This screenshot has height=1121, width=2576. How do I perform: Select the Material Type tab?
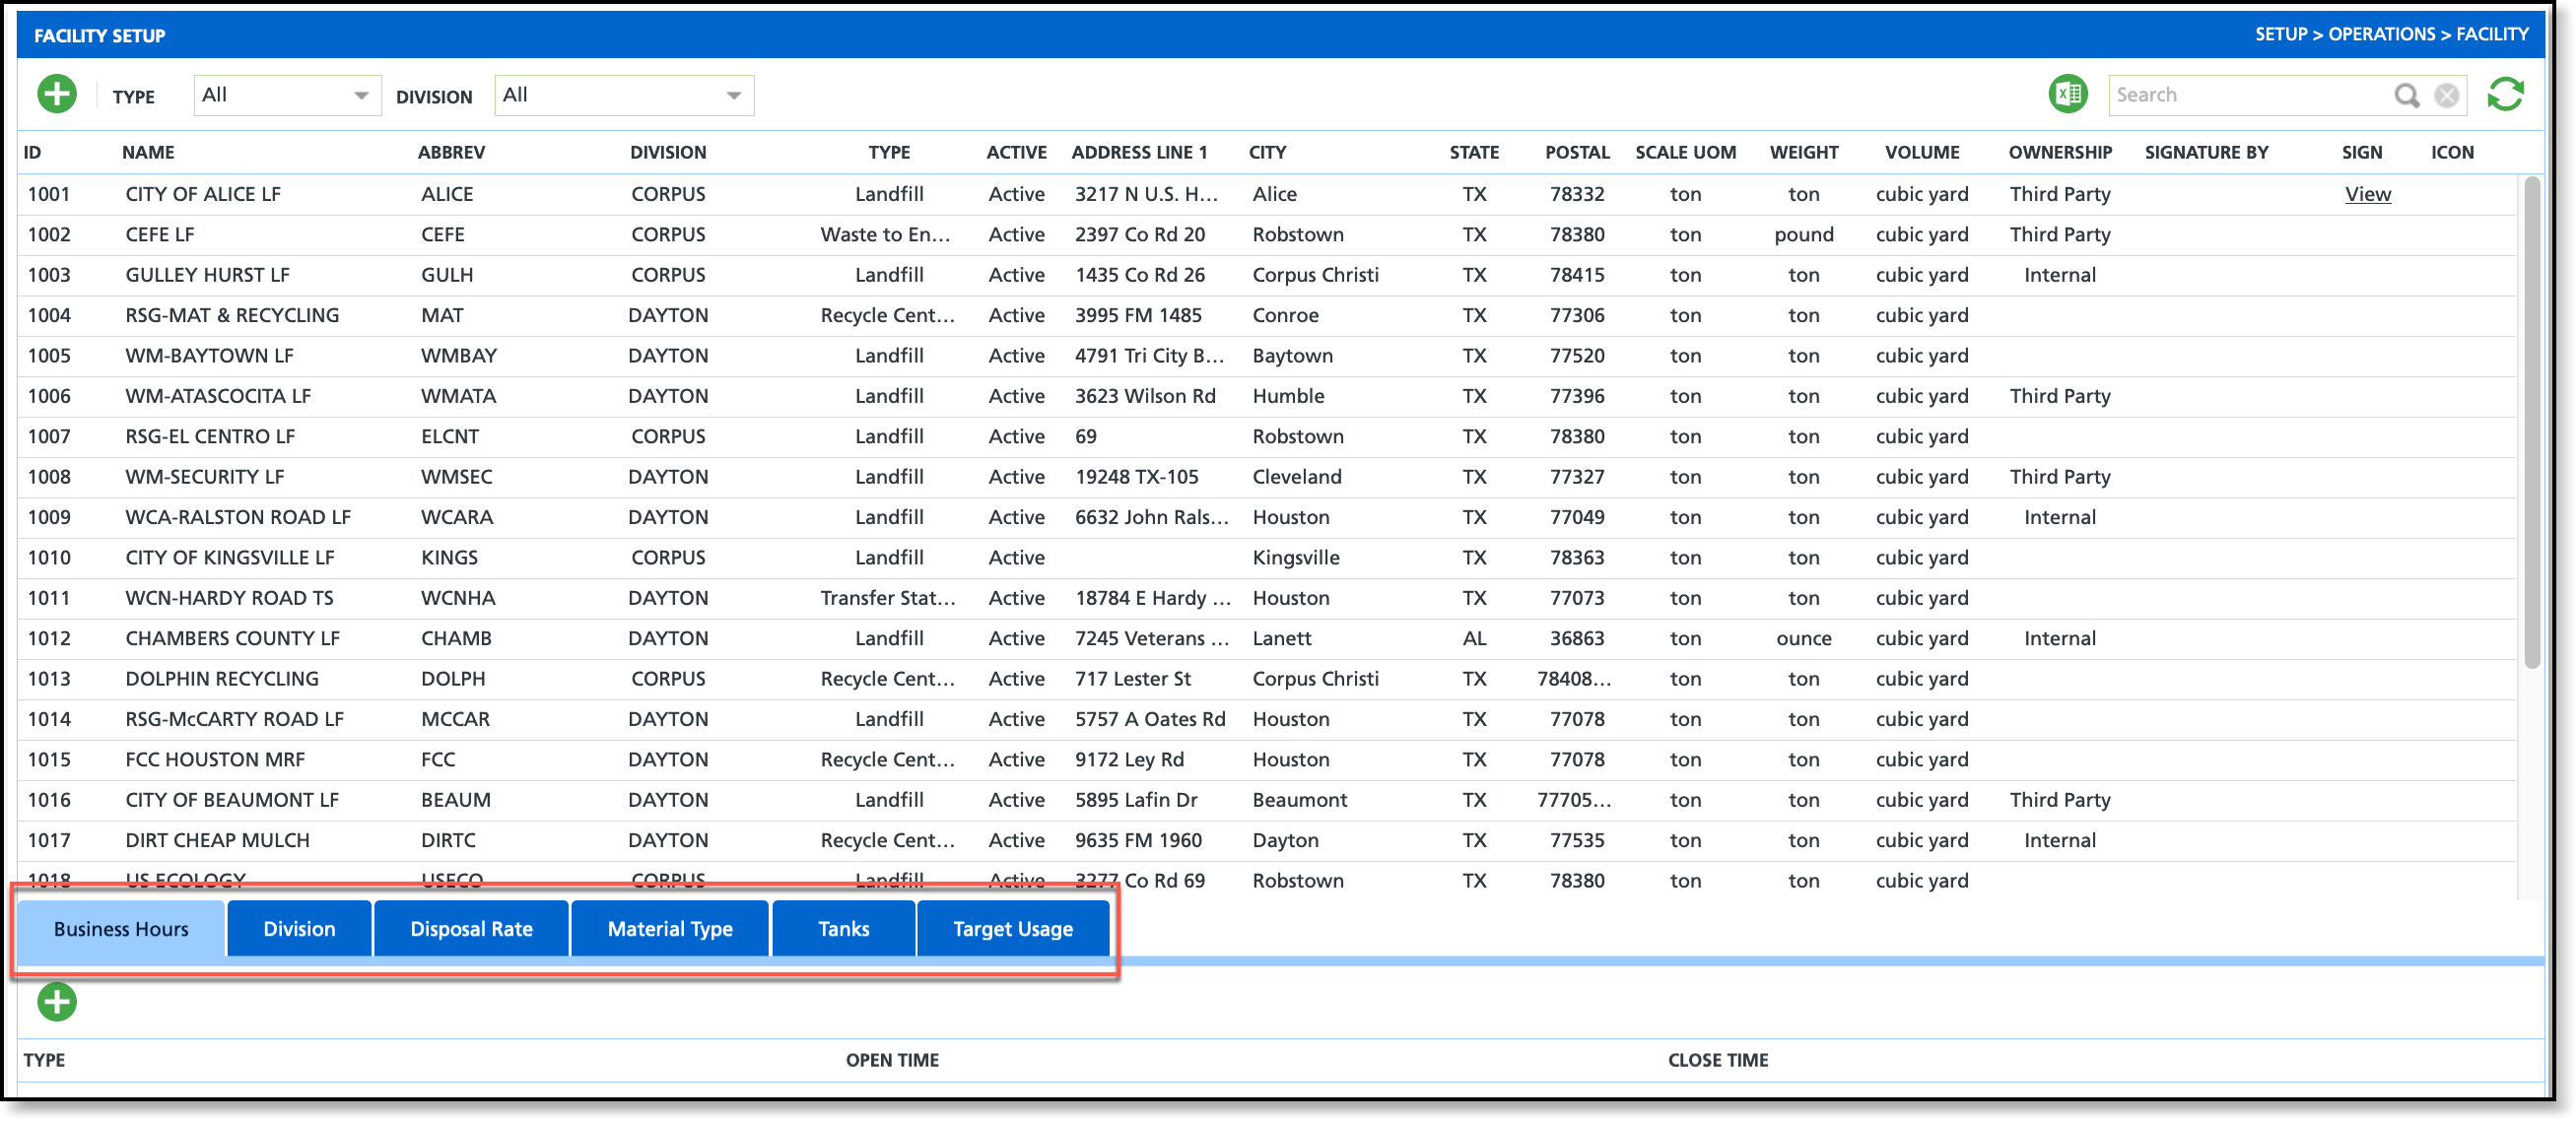click(670, 929)
